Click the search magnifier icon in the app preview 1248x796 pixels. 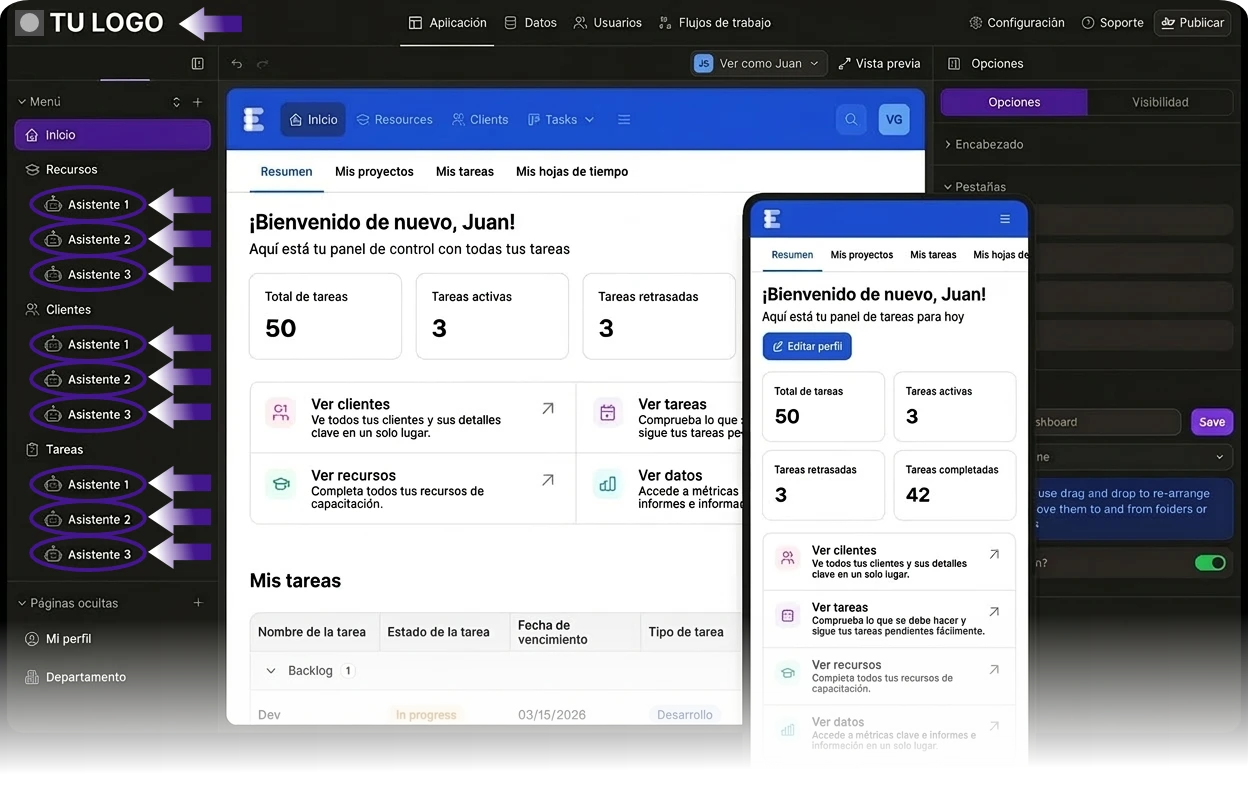coord(851,119)
